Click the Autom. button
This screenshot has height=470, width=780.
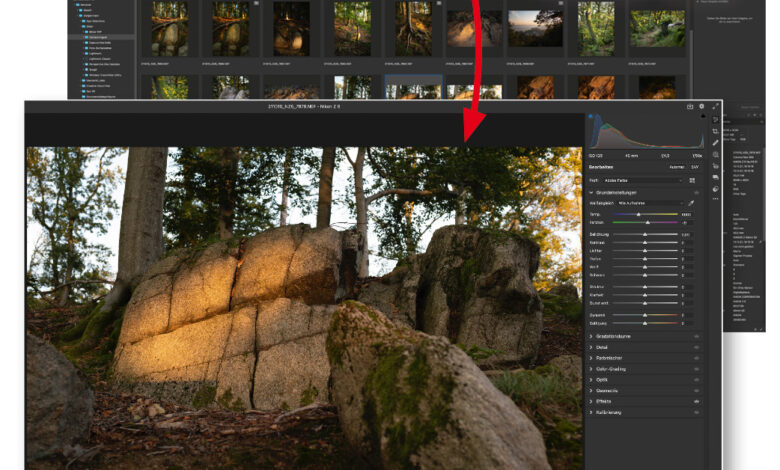(677, 167)
